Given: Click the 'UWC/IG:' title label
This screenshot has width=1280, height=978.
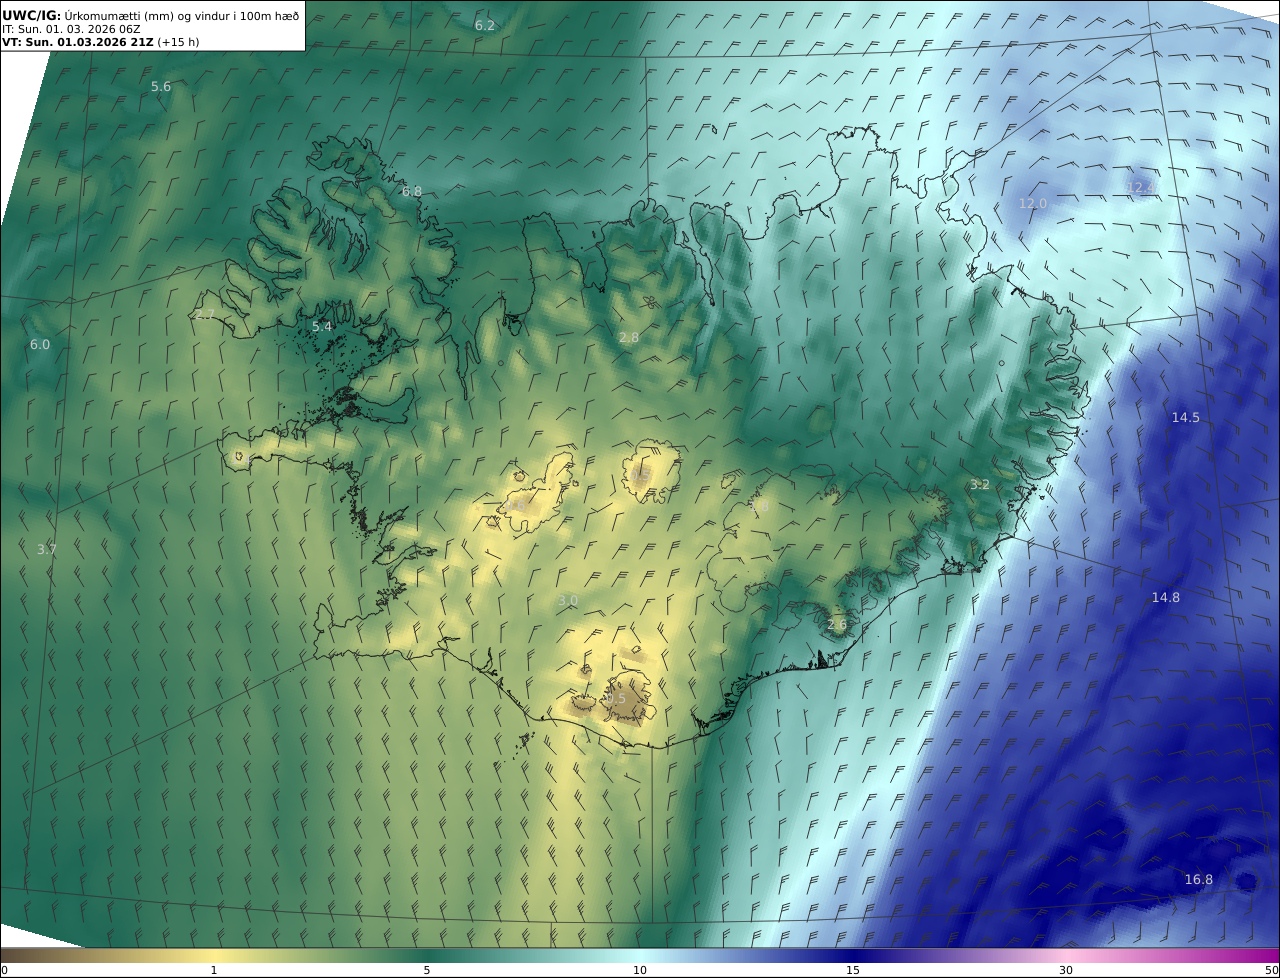Looking at the screenshot, I should 32,15.
